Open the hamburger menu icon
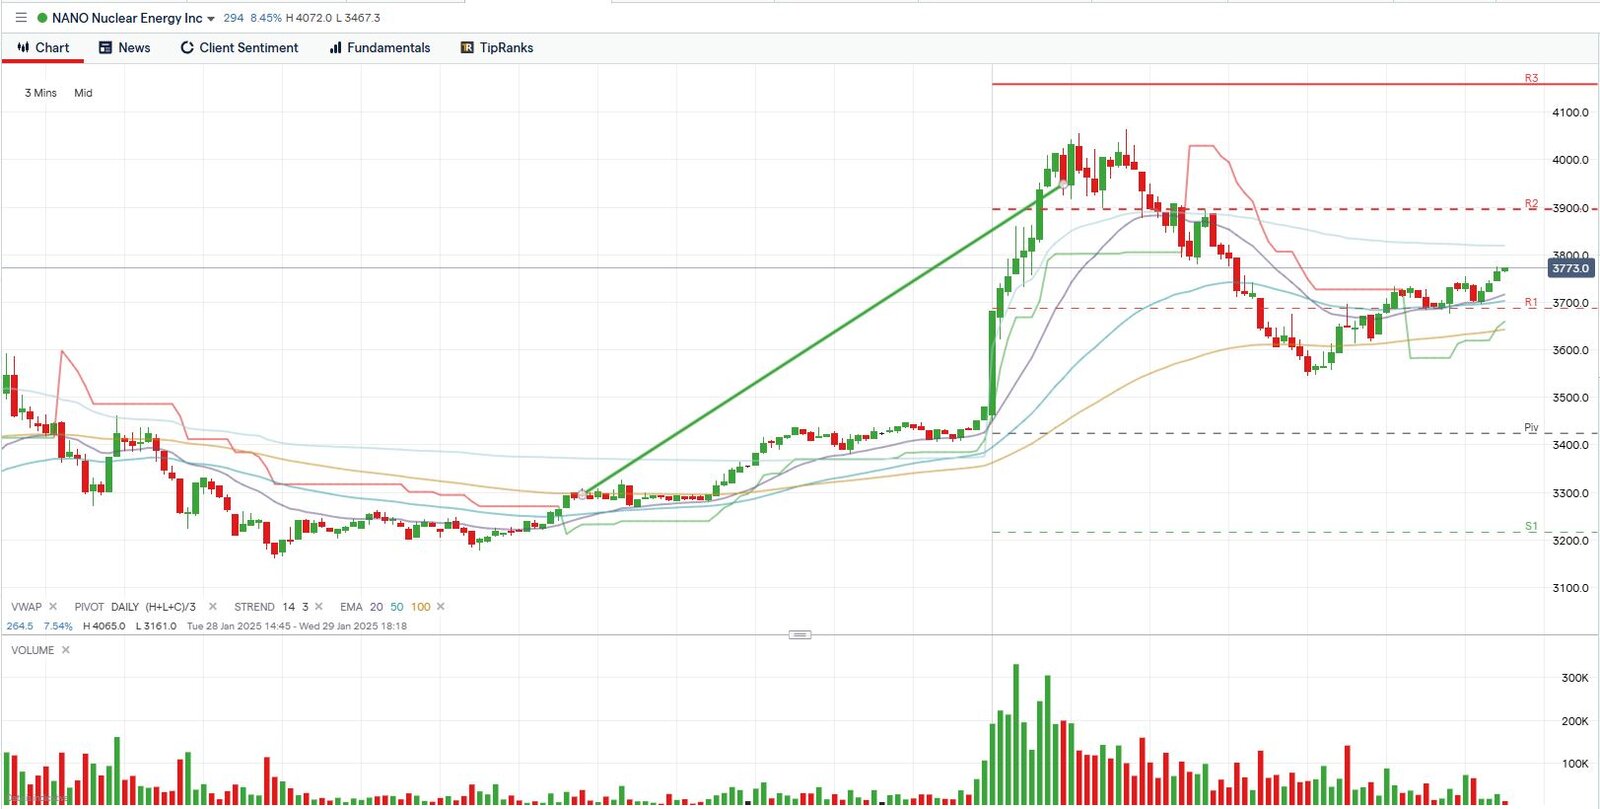 point(21,18)
